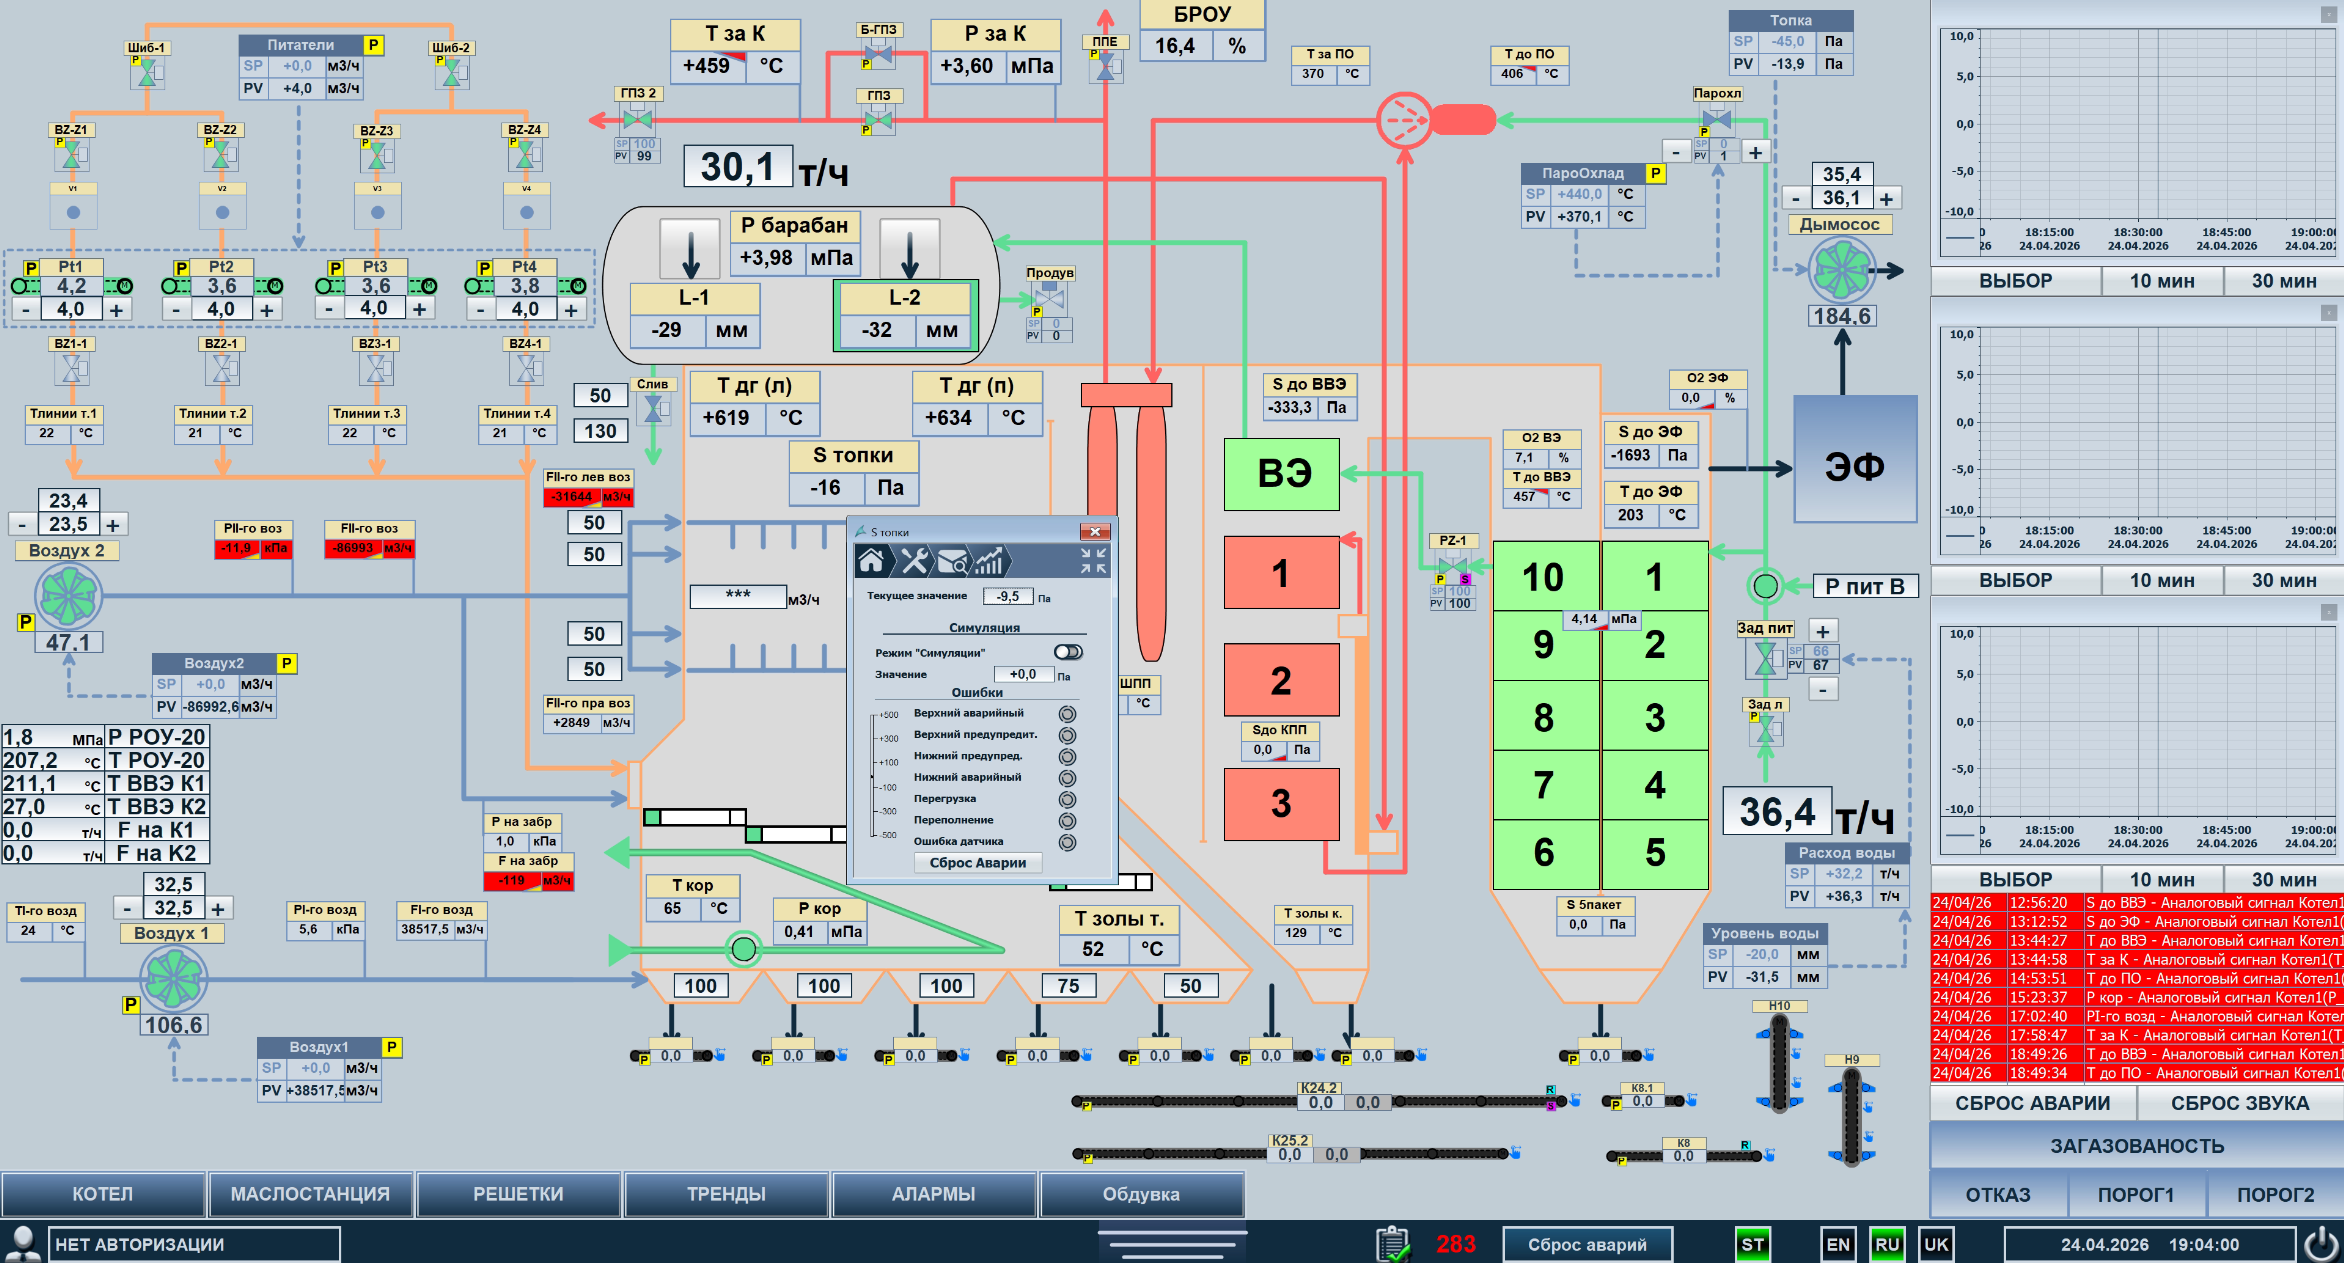Click the Воздух 1 fan icon

tap(173, 979)
